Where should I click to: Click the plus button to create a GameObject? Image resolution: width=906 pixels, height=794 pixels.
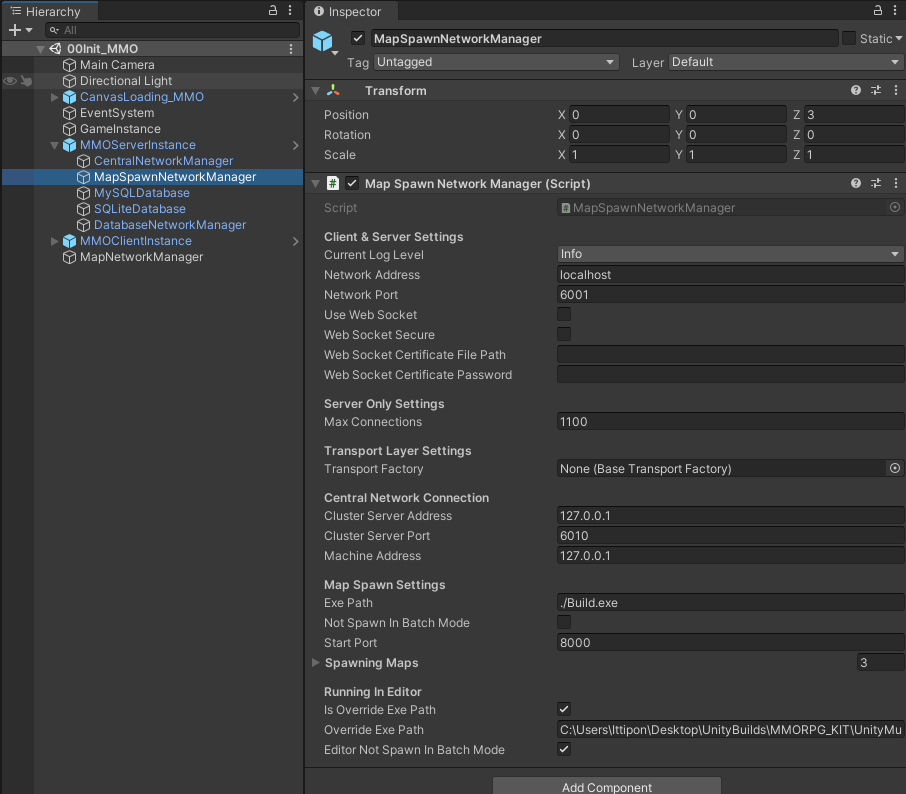pos(12,30)
